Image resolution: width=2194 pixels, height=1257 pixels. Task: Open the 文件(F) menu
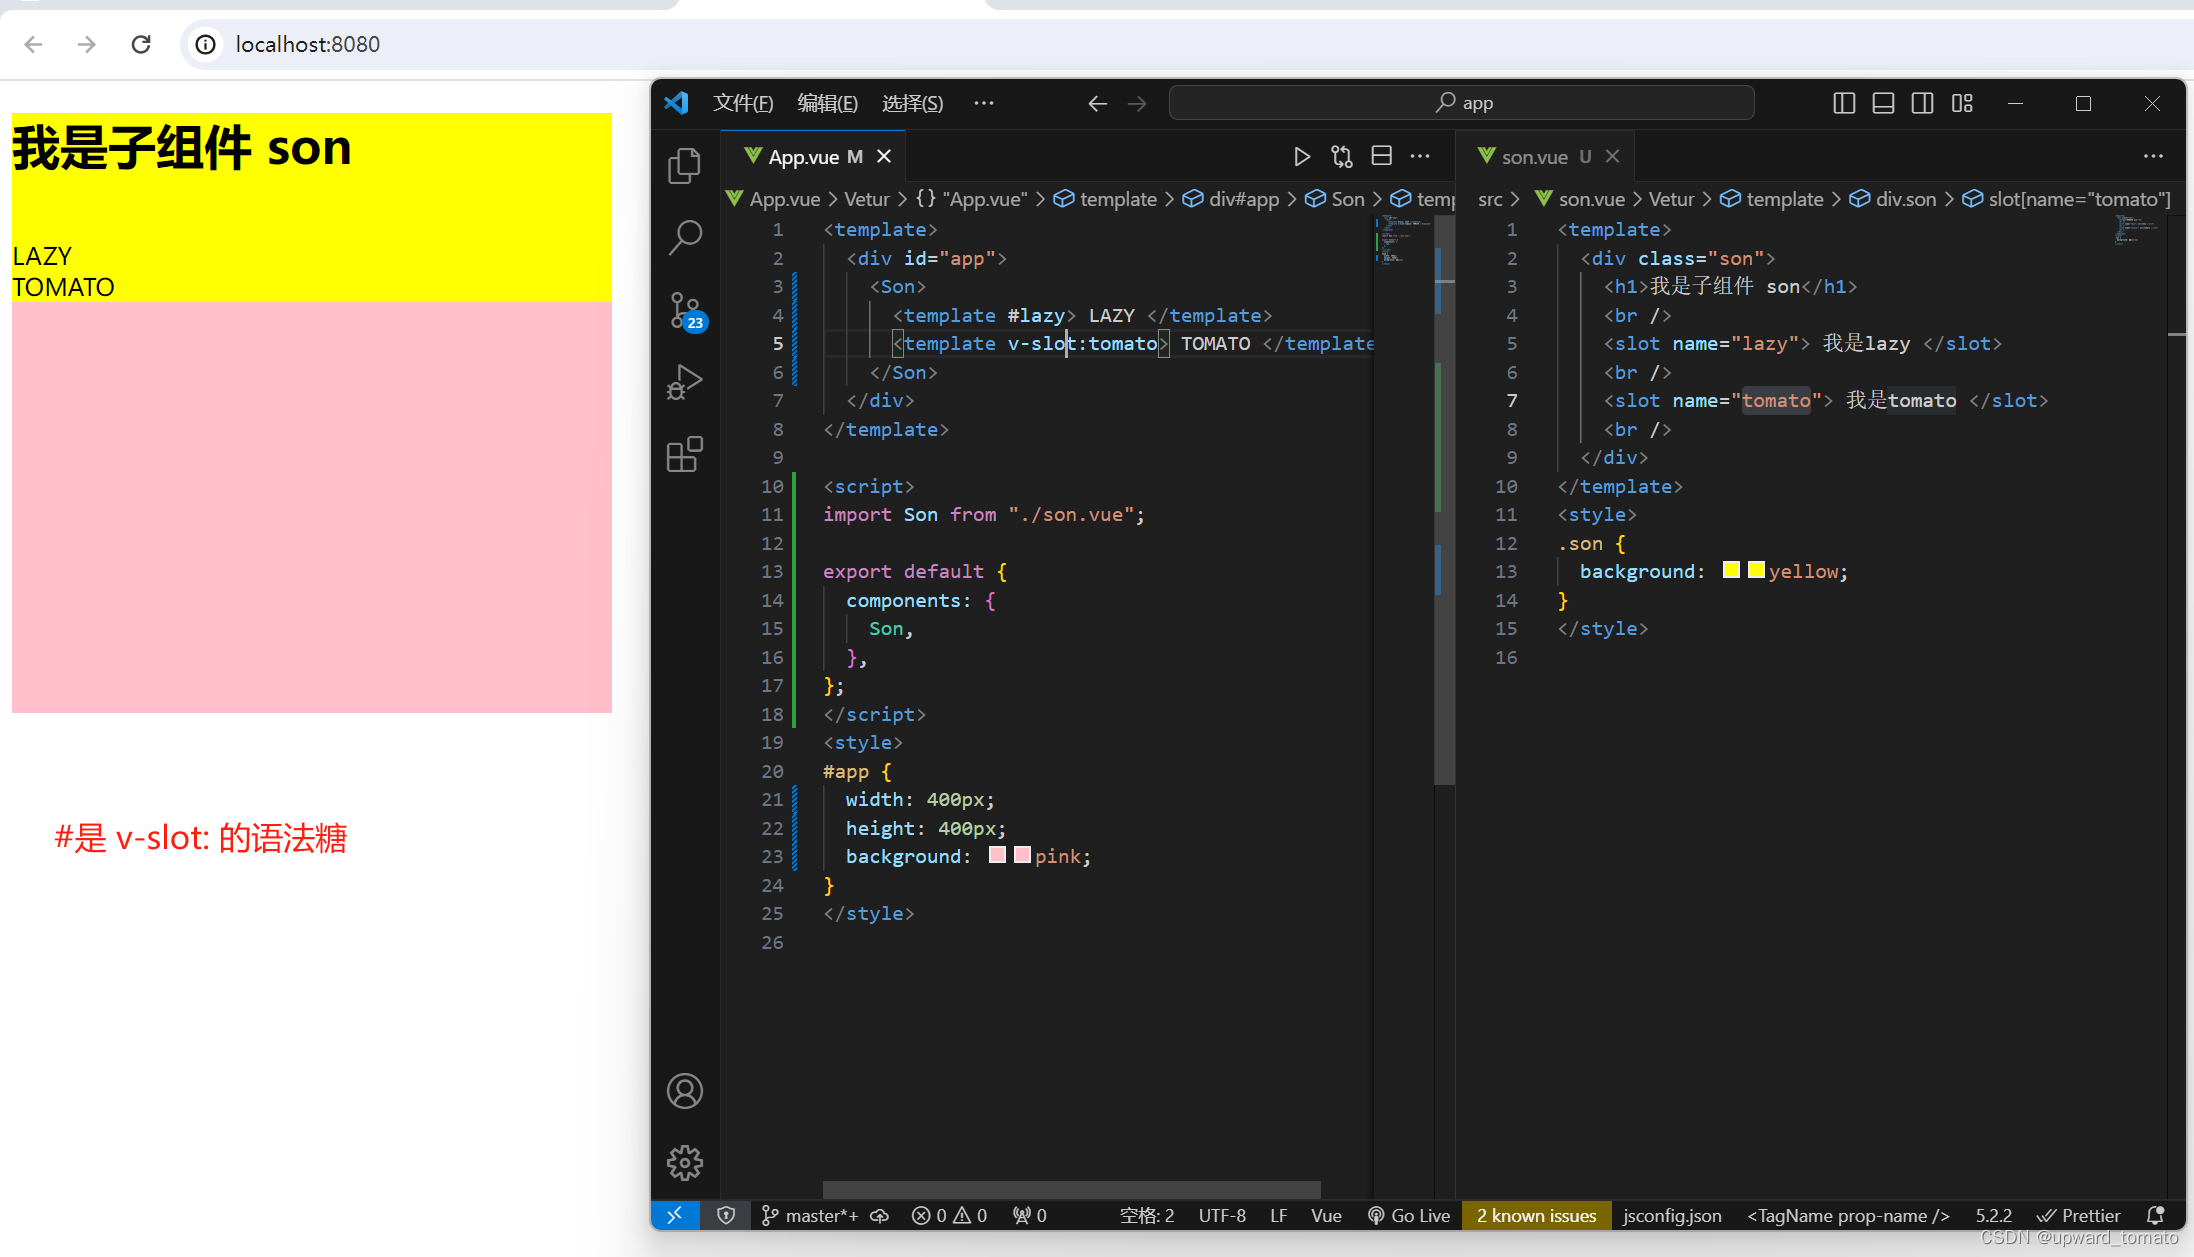tap(741, 102)
